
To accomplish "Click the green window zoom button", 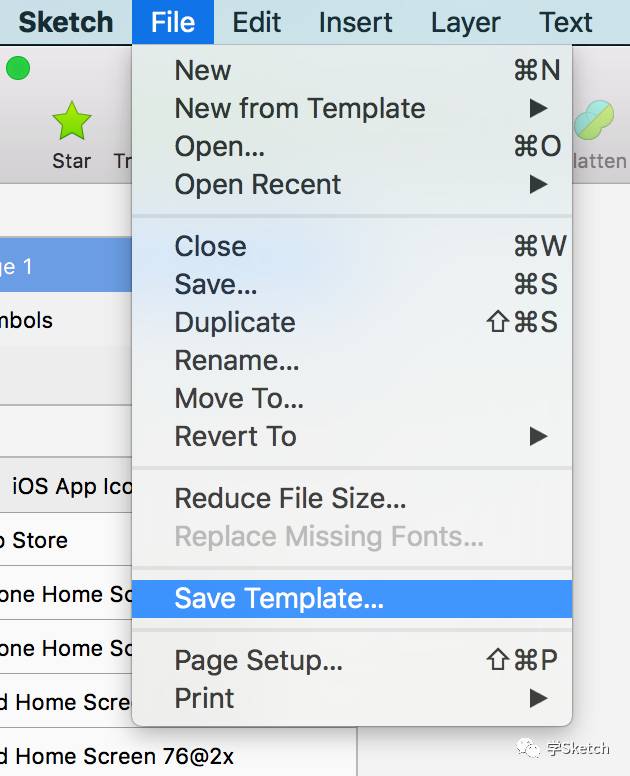I will coord(18,68).
